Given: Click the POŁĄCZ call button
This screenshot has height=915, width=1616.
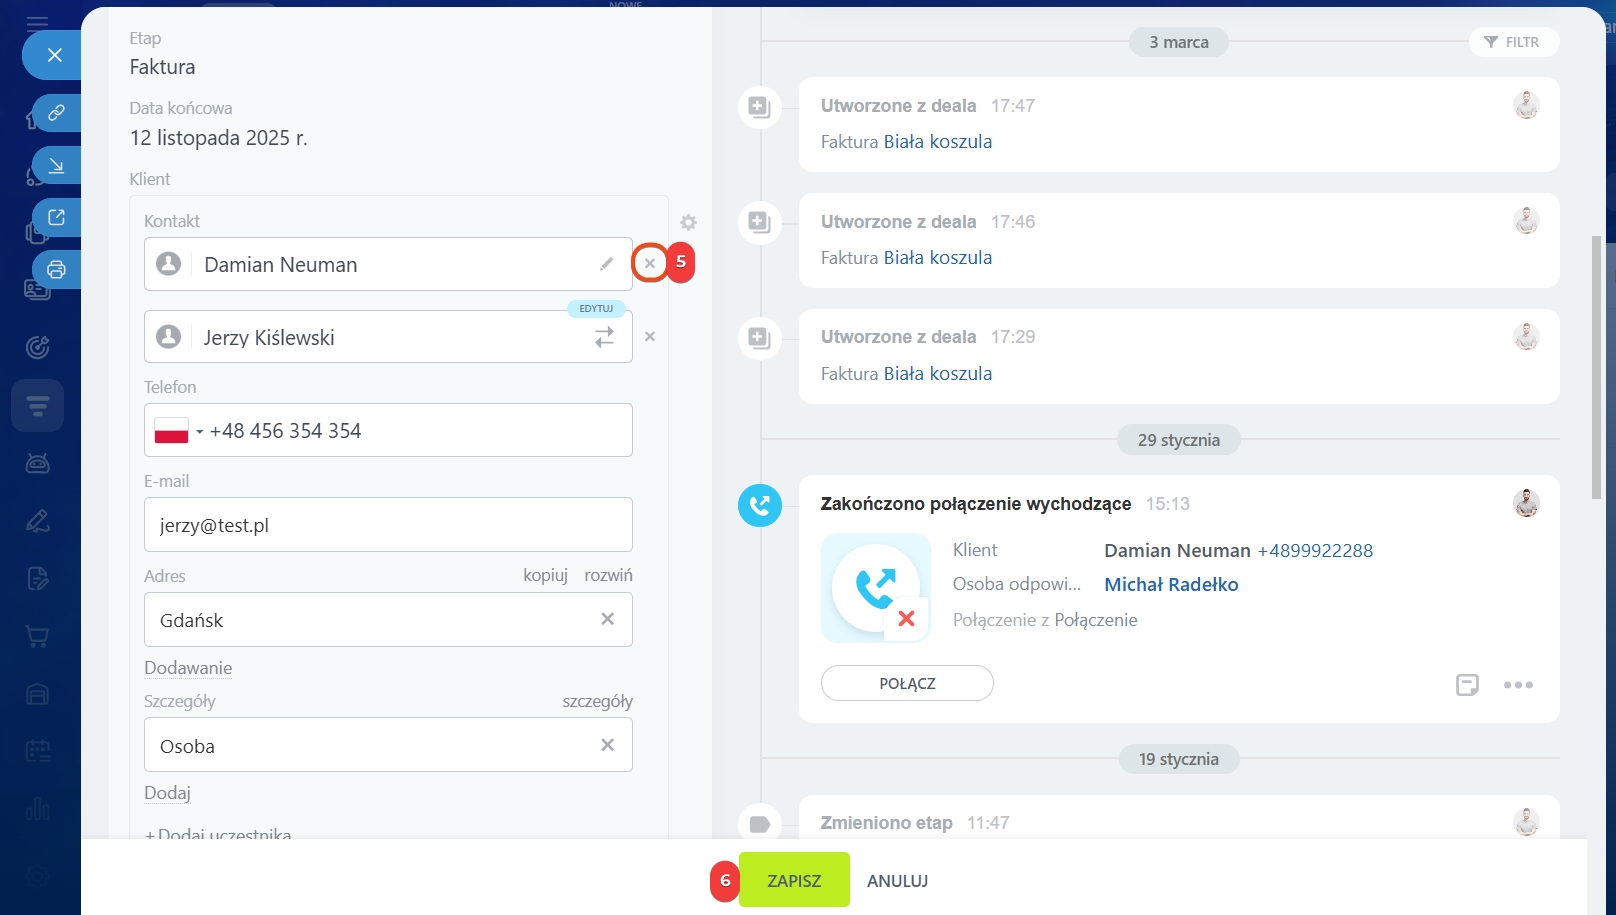Looking at the screenshot, I should coord(907,683).
